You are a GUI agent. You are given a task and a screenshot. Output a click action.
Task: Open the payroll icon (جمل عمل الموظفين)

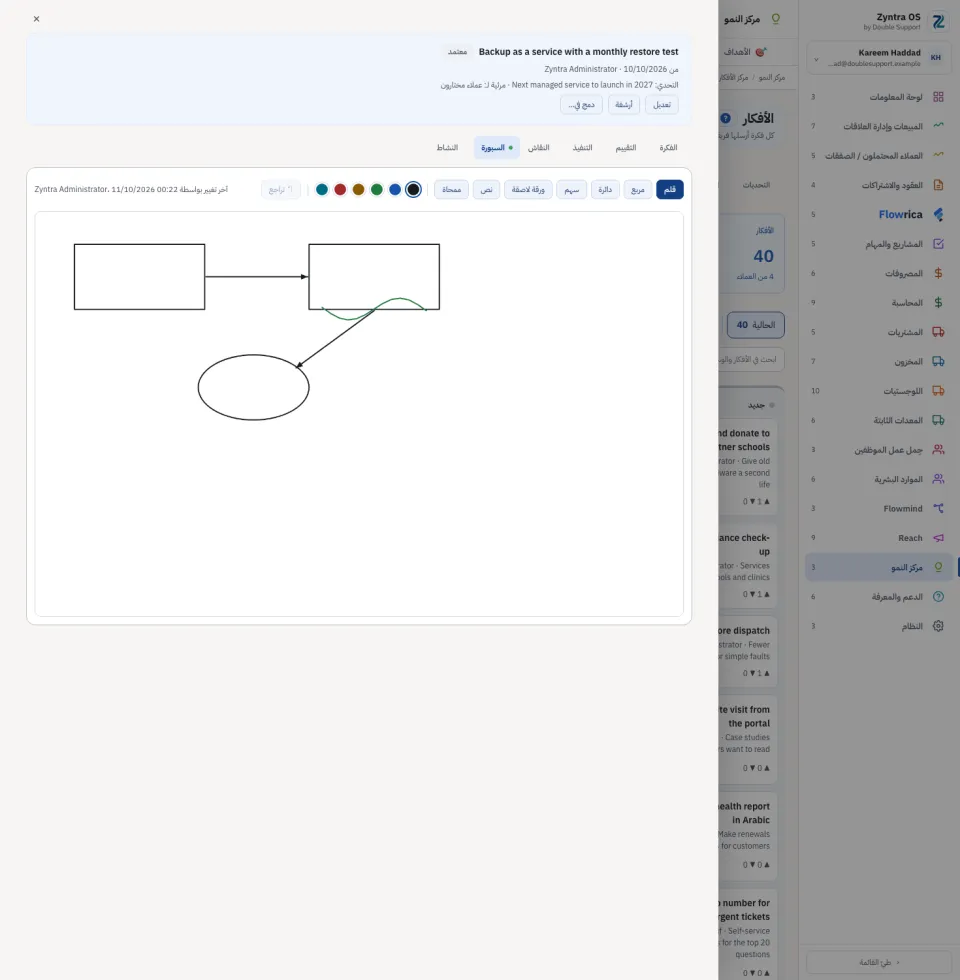[x=938, y=449]
